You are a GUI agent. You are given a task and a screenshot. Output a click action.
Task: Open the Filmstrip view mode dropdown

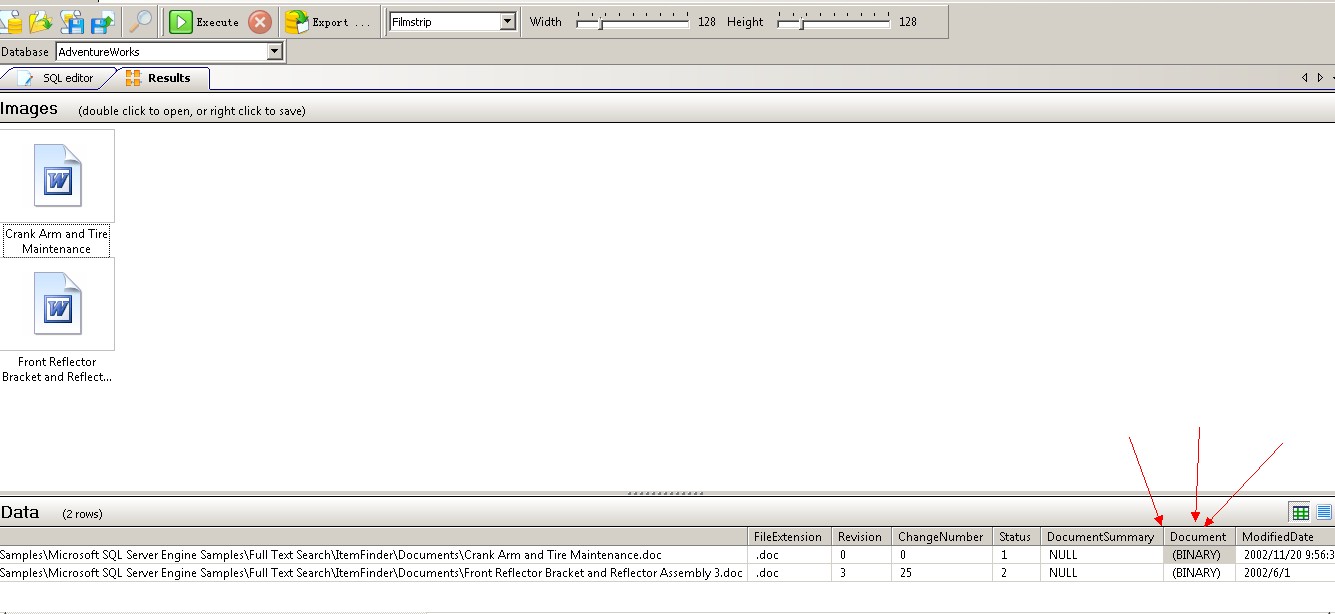point(507,21)
